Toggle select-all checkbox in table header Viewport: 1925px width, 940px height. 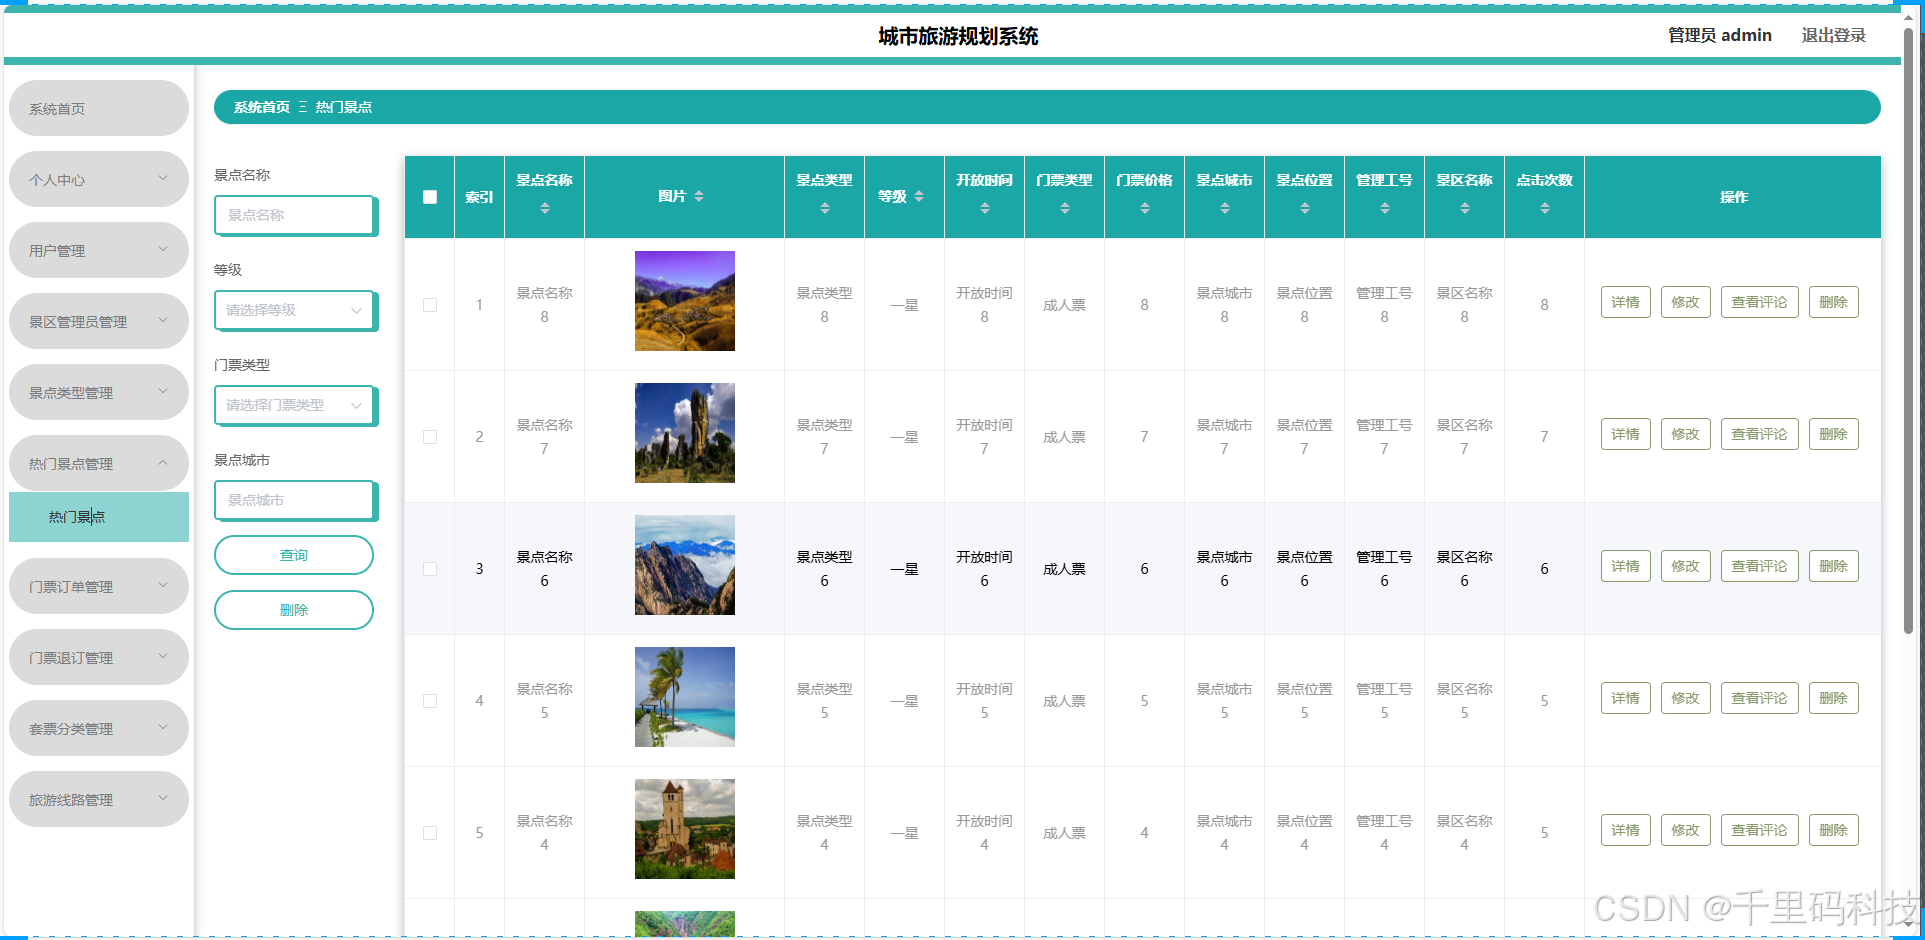[x=430, y=197]
